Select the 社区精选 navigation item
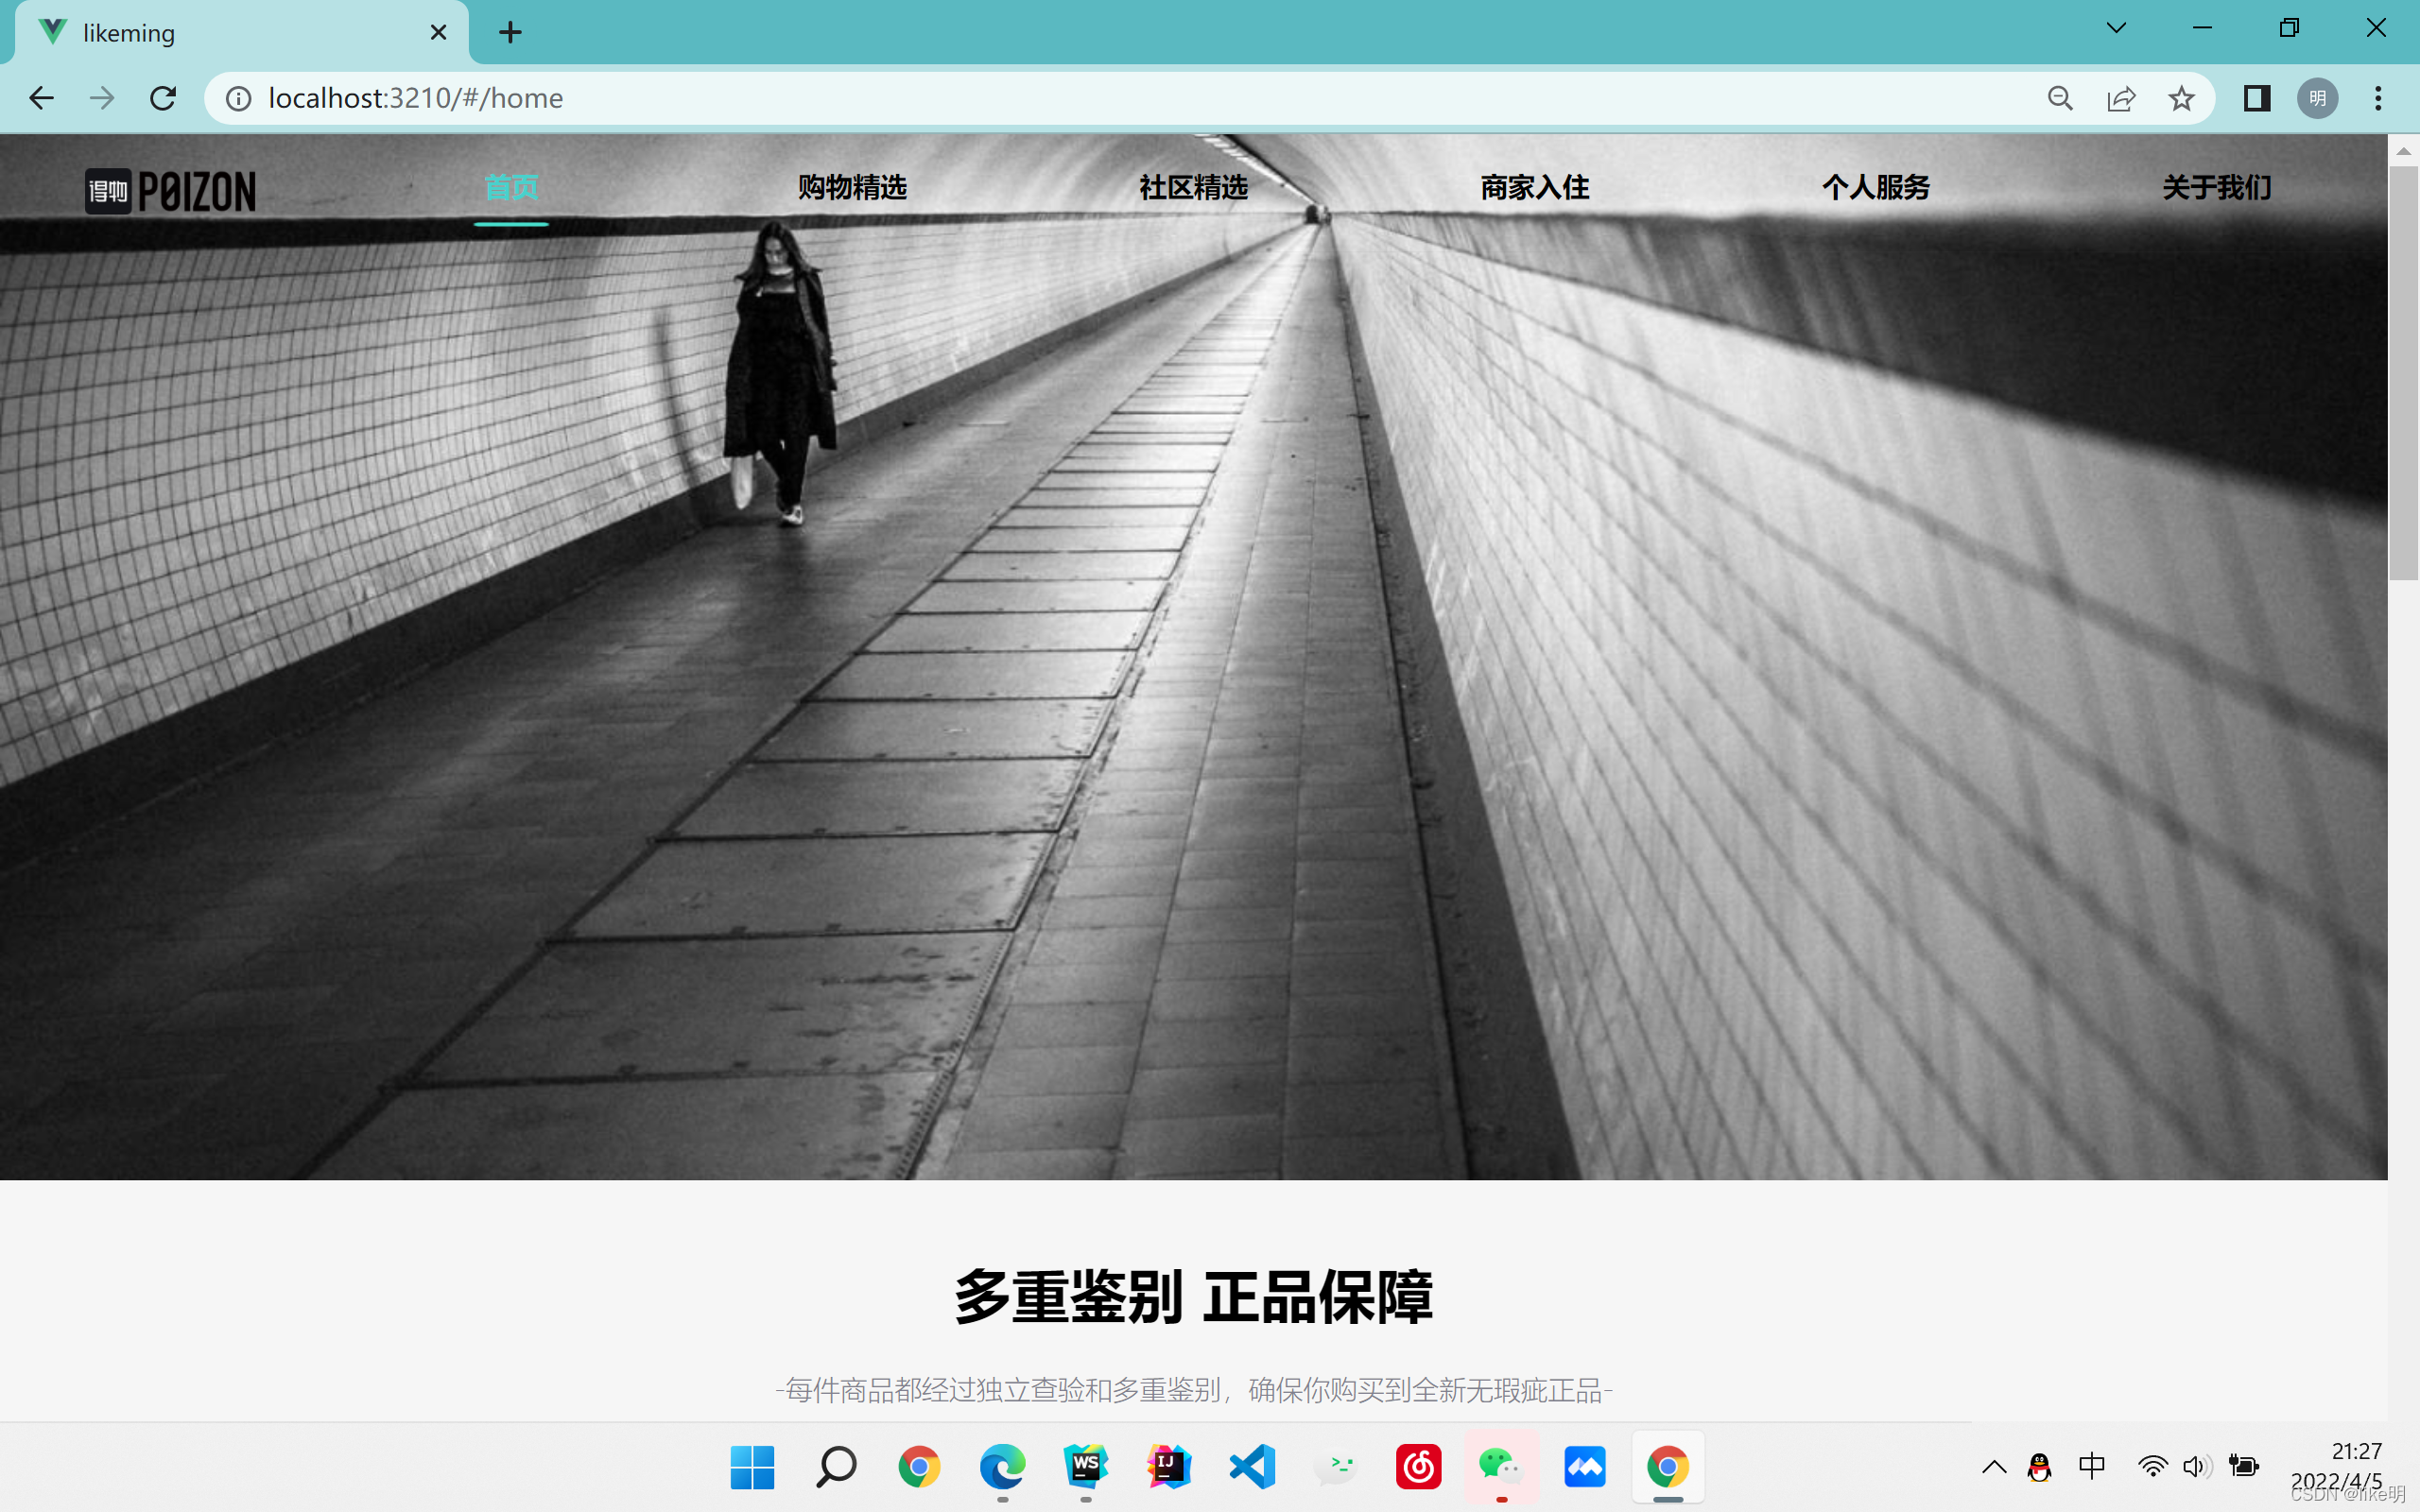 click(x=1192, y=187)
